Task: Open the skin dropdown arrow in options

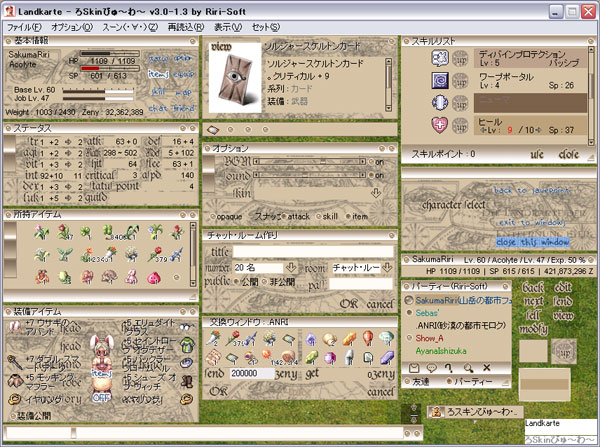Action: pos(376,193)
